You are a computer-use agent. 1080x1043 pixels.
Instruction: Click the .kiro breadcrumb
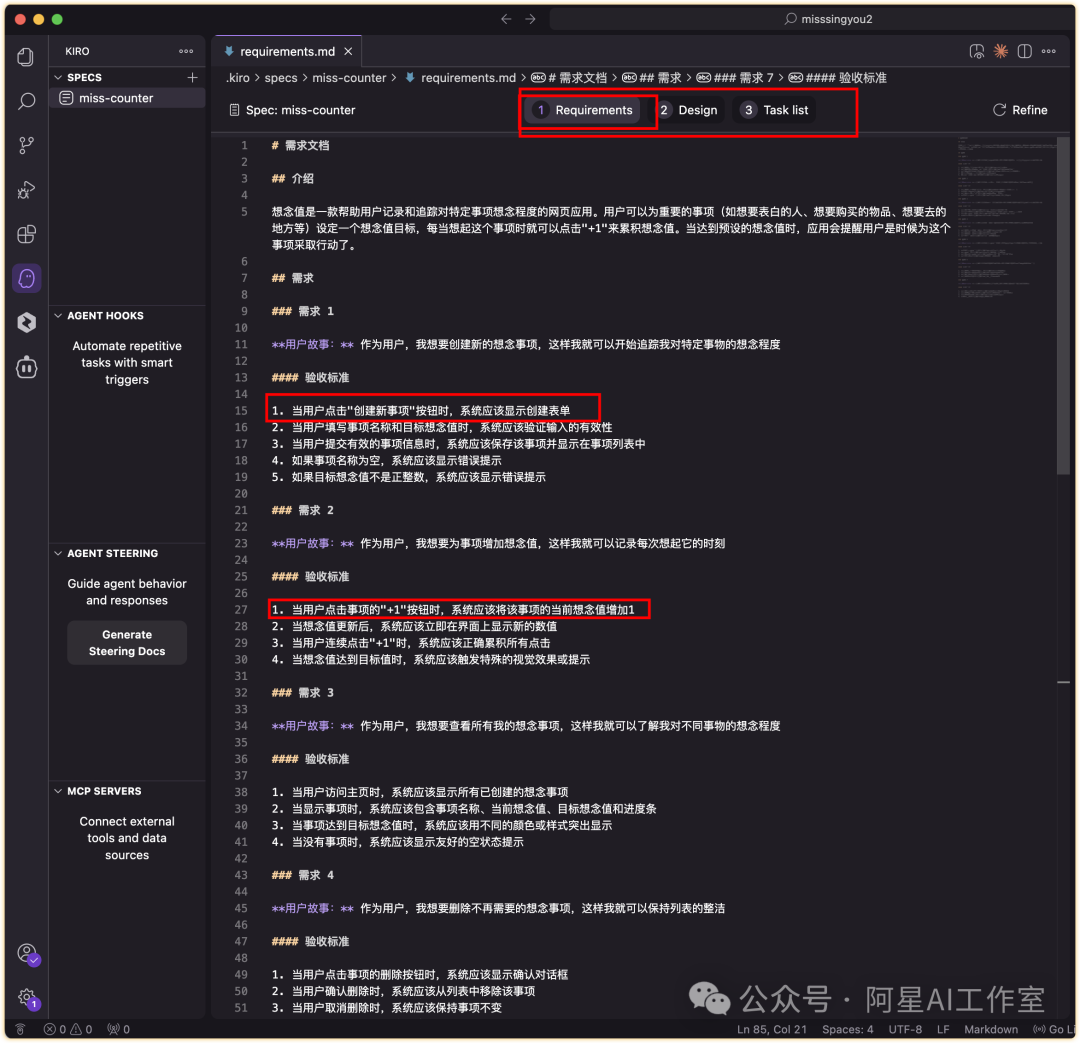point(238,78)
